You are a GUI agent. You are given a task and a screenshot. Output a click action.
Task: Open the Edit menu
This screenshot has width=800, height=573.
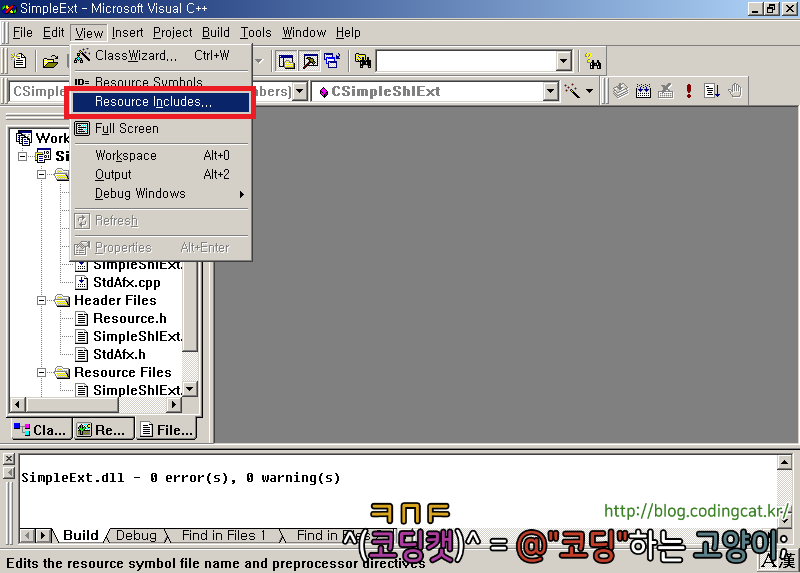pyautogui.click(x=53, y=33)
